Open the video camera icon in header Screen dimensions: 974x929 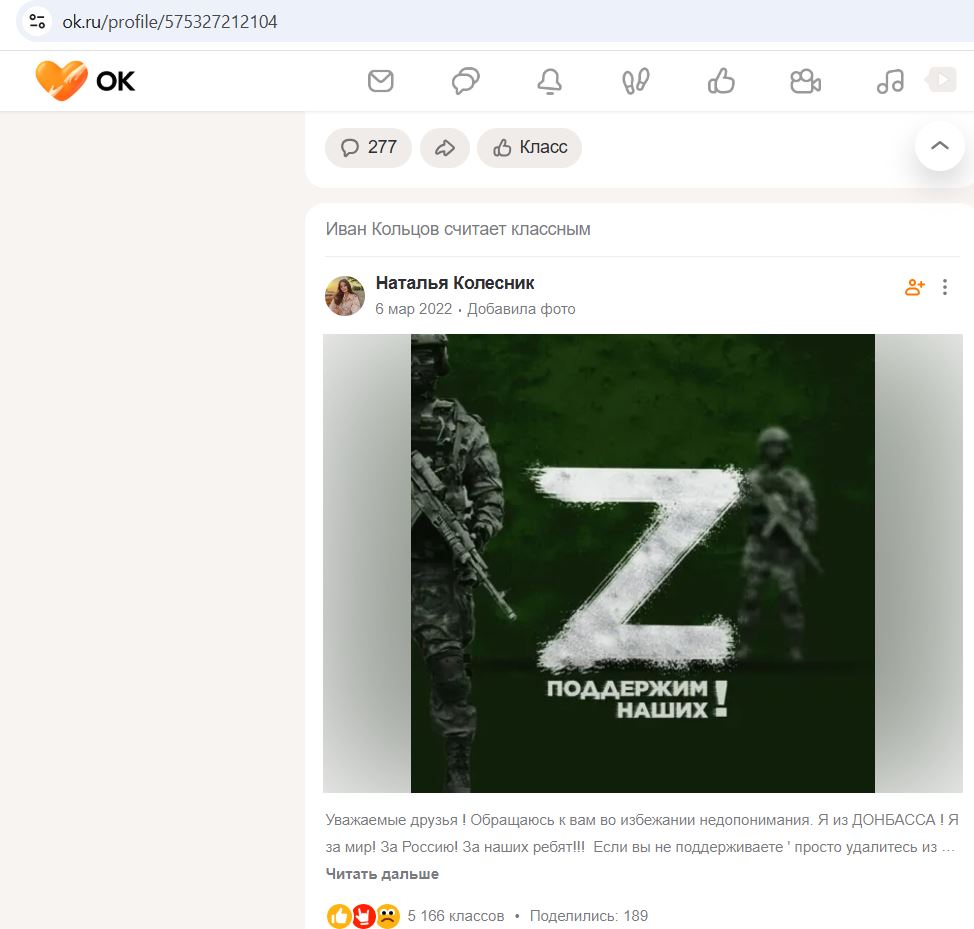tap(806, 81)
